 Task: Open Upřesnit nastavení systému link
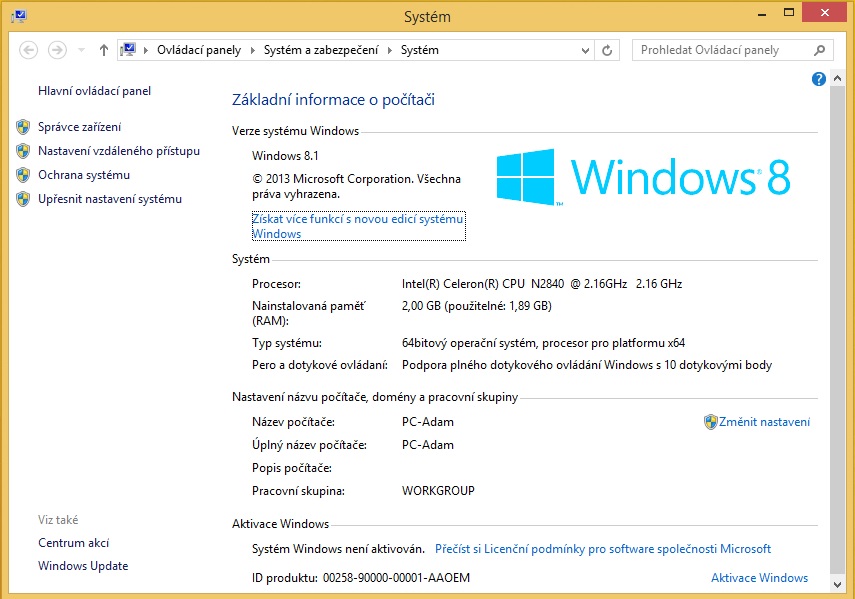click(110, 199)
